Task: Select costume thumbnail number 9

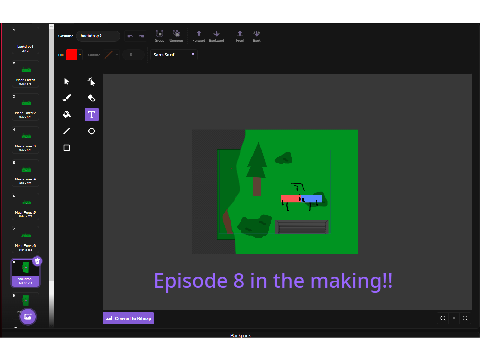Action: tap(25, 302)
